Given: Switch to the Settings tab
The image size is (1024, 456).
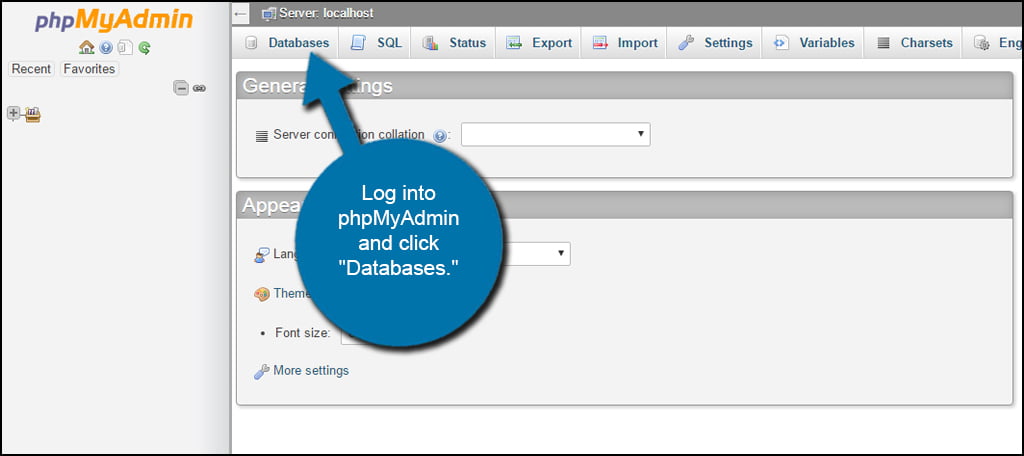Looking at the screenshot, I should (x=715, y=43).
